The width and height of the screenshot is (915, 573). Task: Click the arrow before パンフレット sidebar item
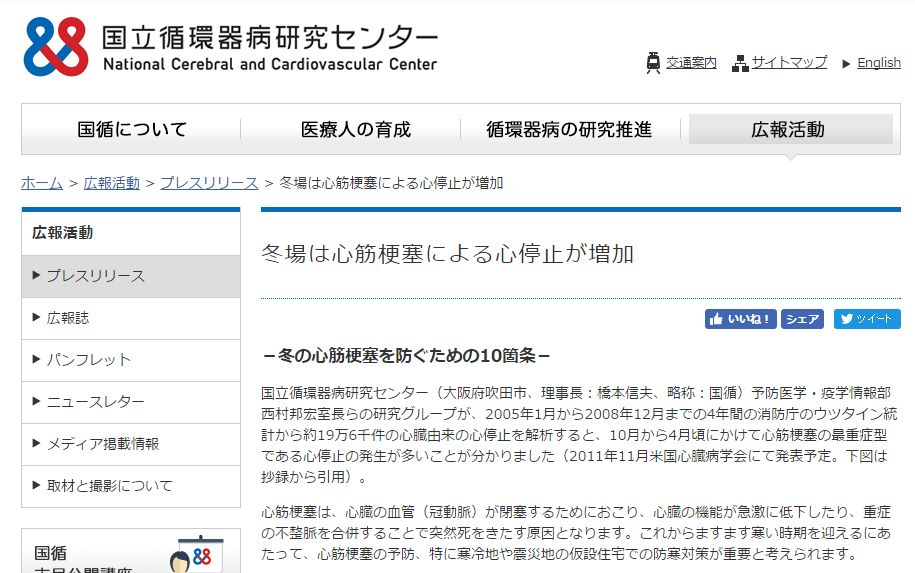pyautogui.click(x=36, y=359)
